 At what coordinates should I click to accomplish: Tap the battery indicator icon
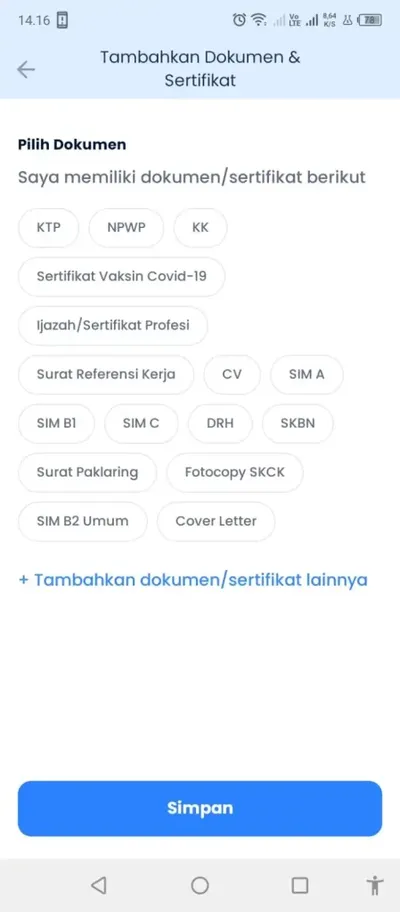[x=370, y=20]
